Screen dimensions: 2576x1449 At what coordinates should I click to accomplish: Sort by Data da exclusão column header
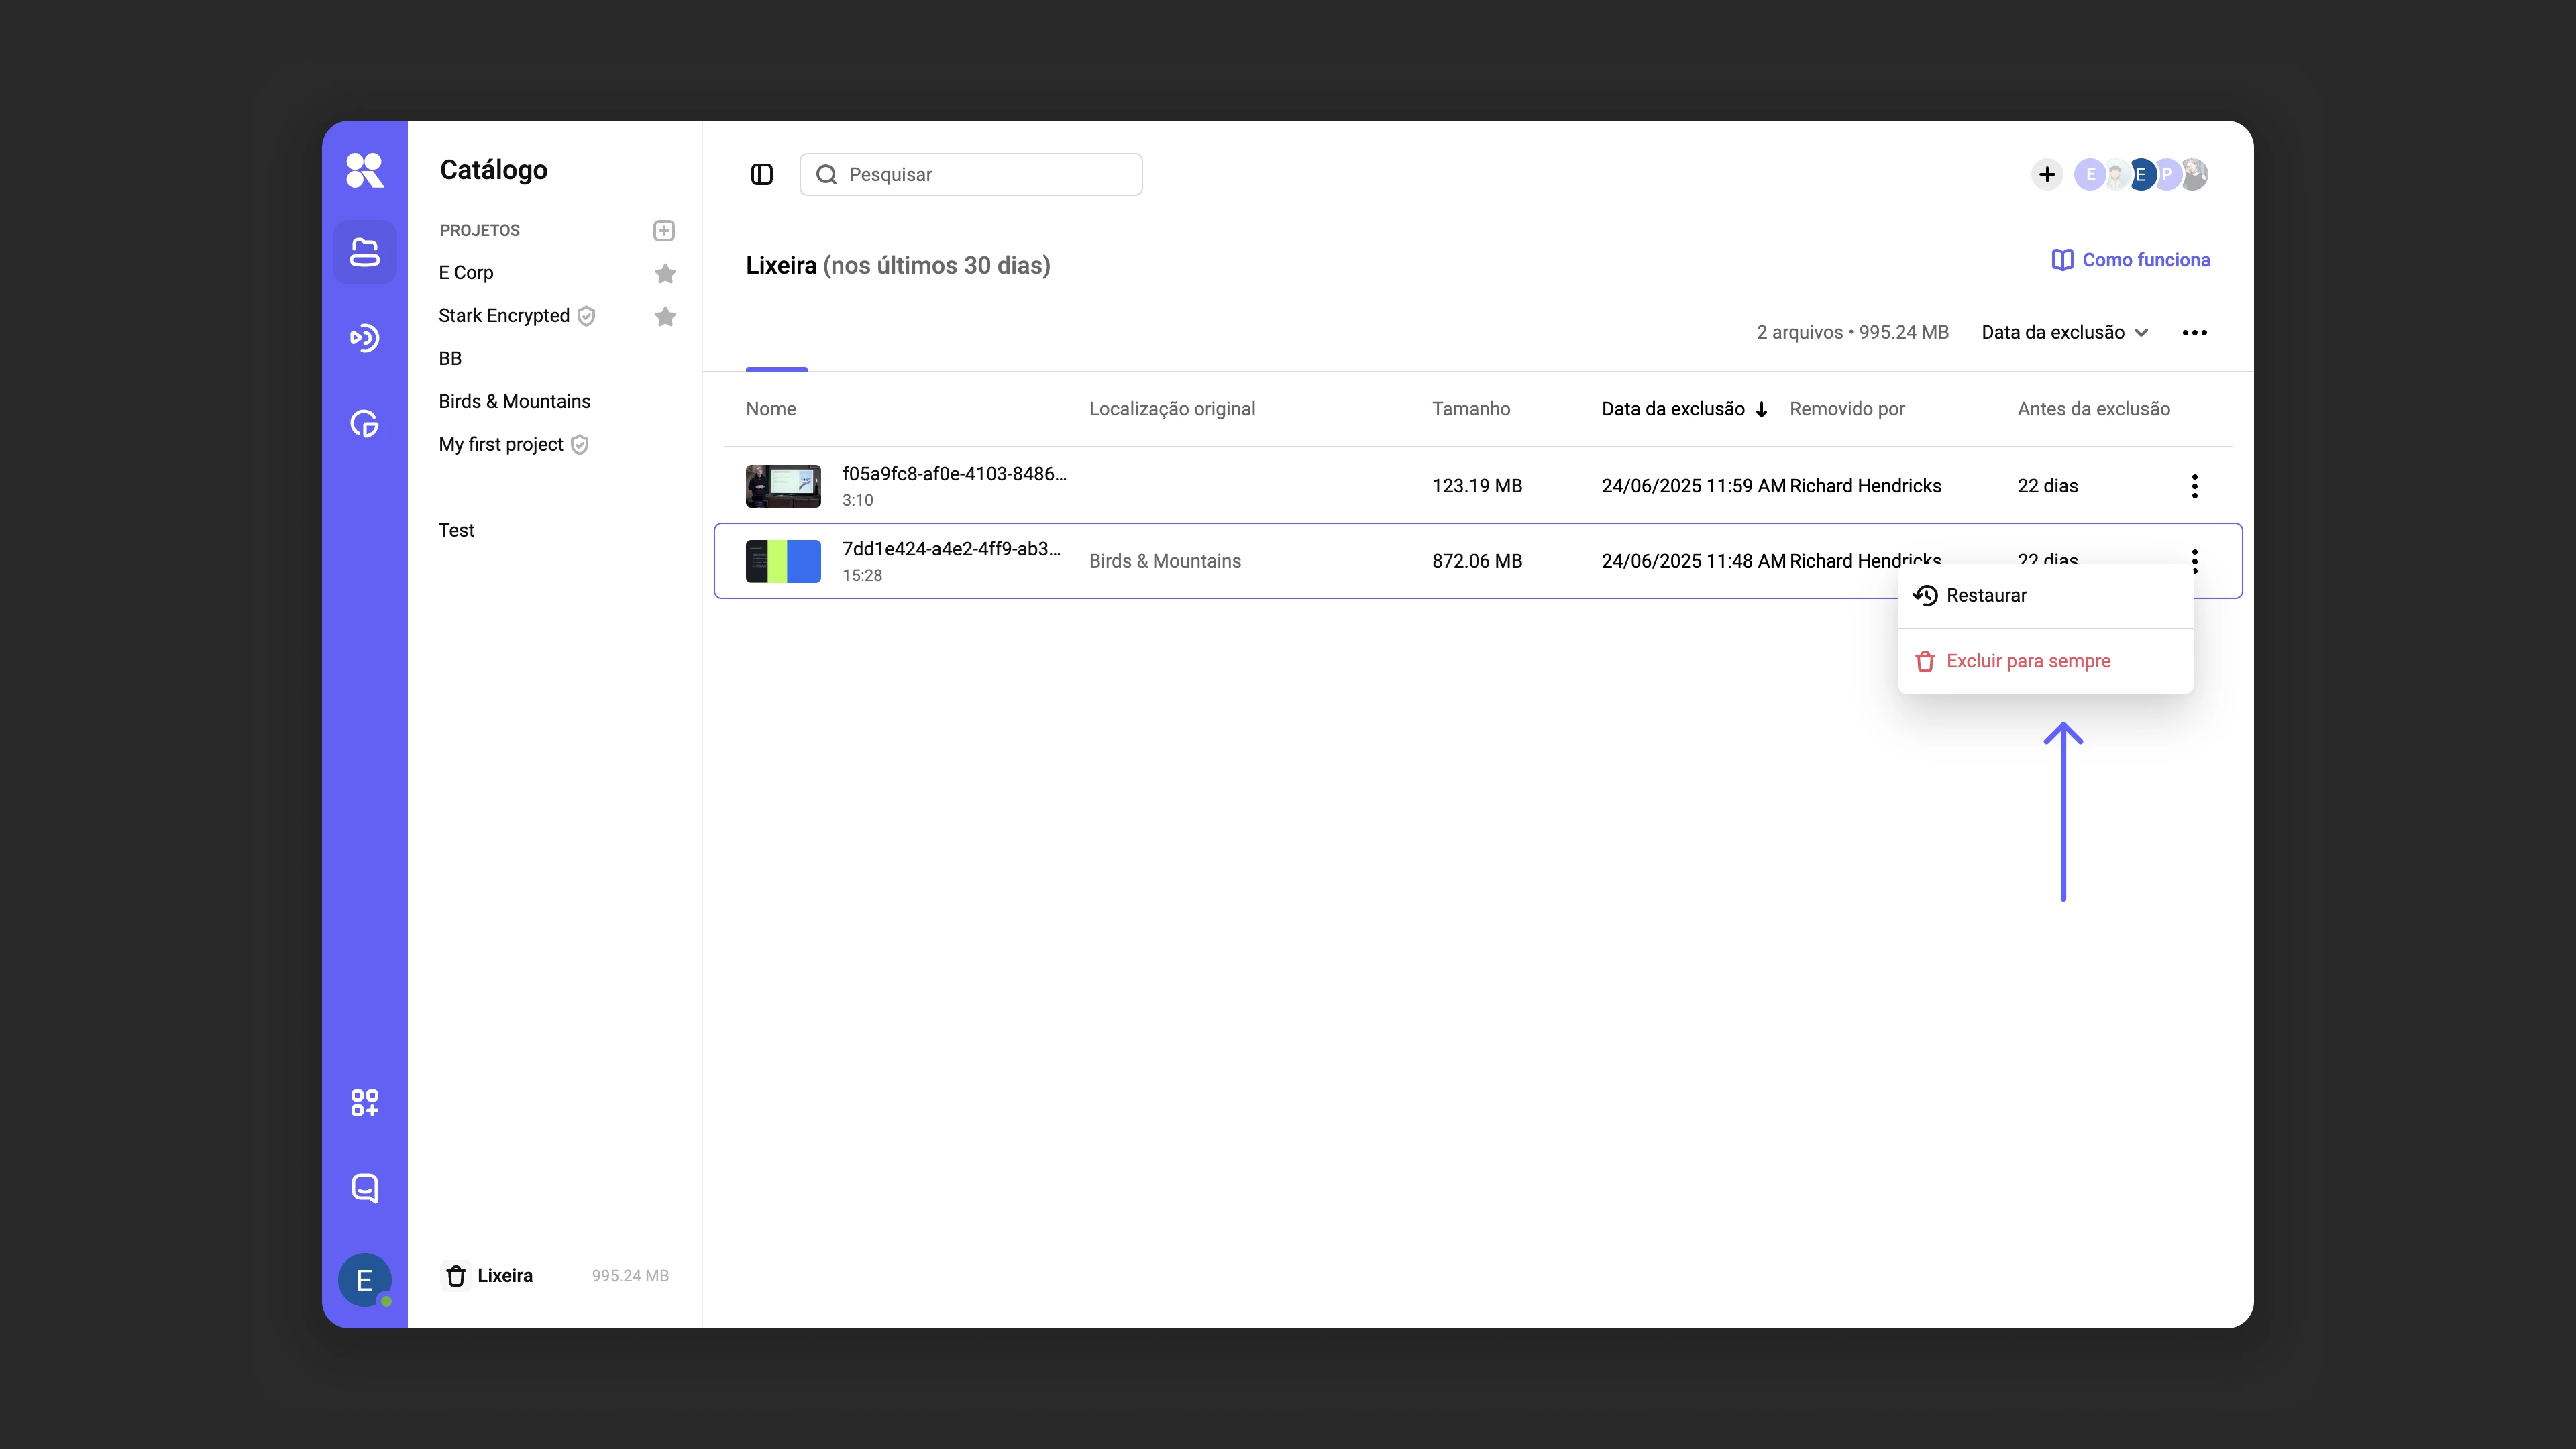tap(1684, 409)
